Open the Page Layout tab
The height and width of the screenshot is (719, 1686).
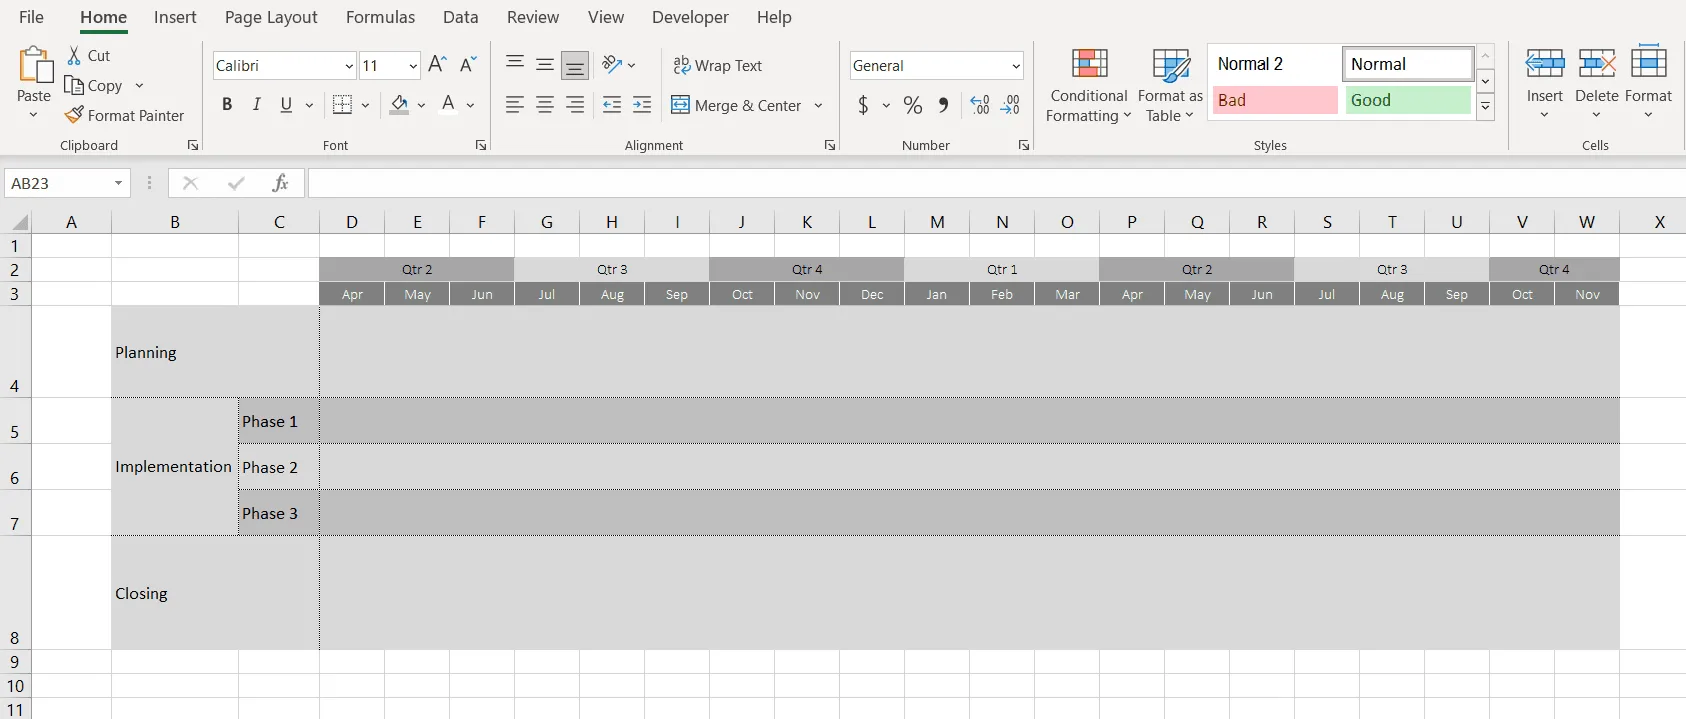coord(271,17)
